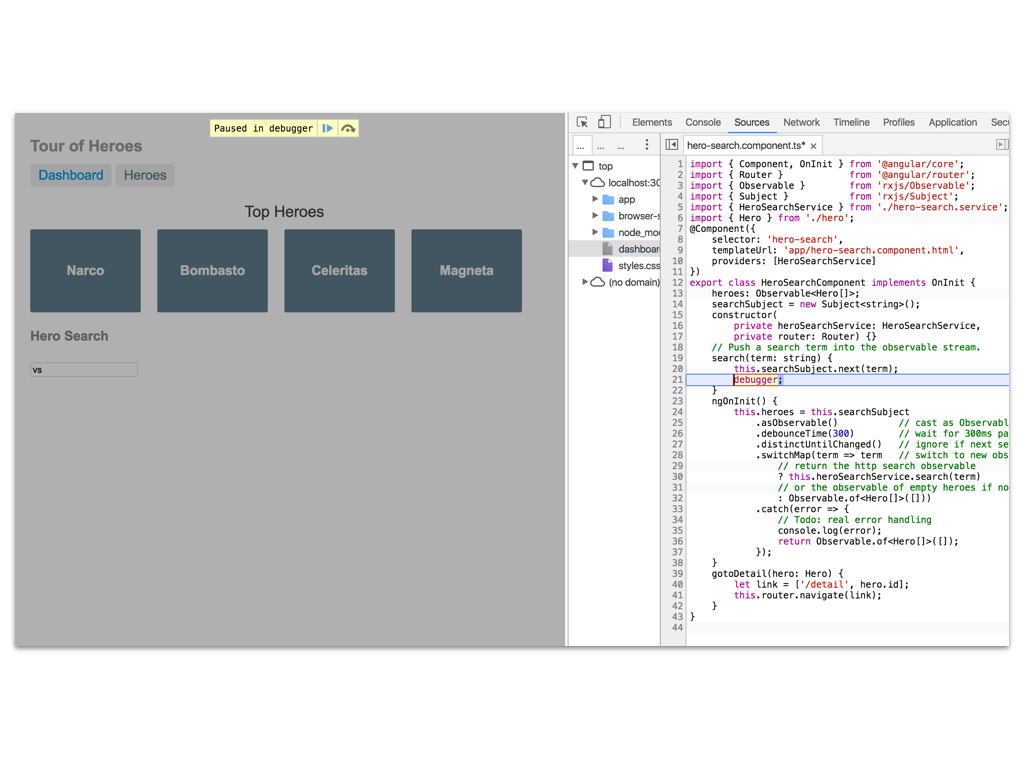This screenshot has height=768, width=1024.
Task: Click '.debounceTime(300)' in the code
Action: [x=805, y=434]
